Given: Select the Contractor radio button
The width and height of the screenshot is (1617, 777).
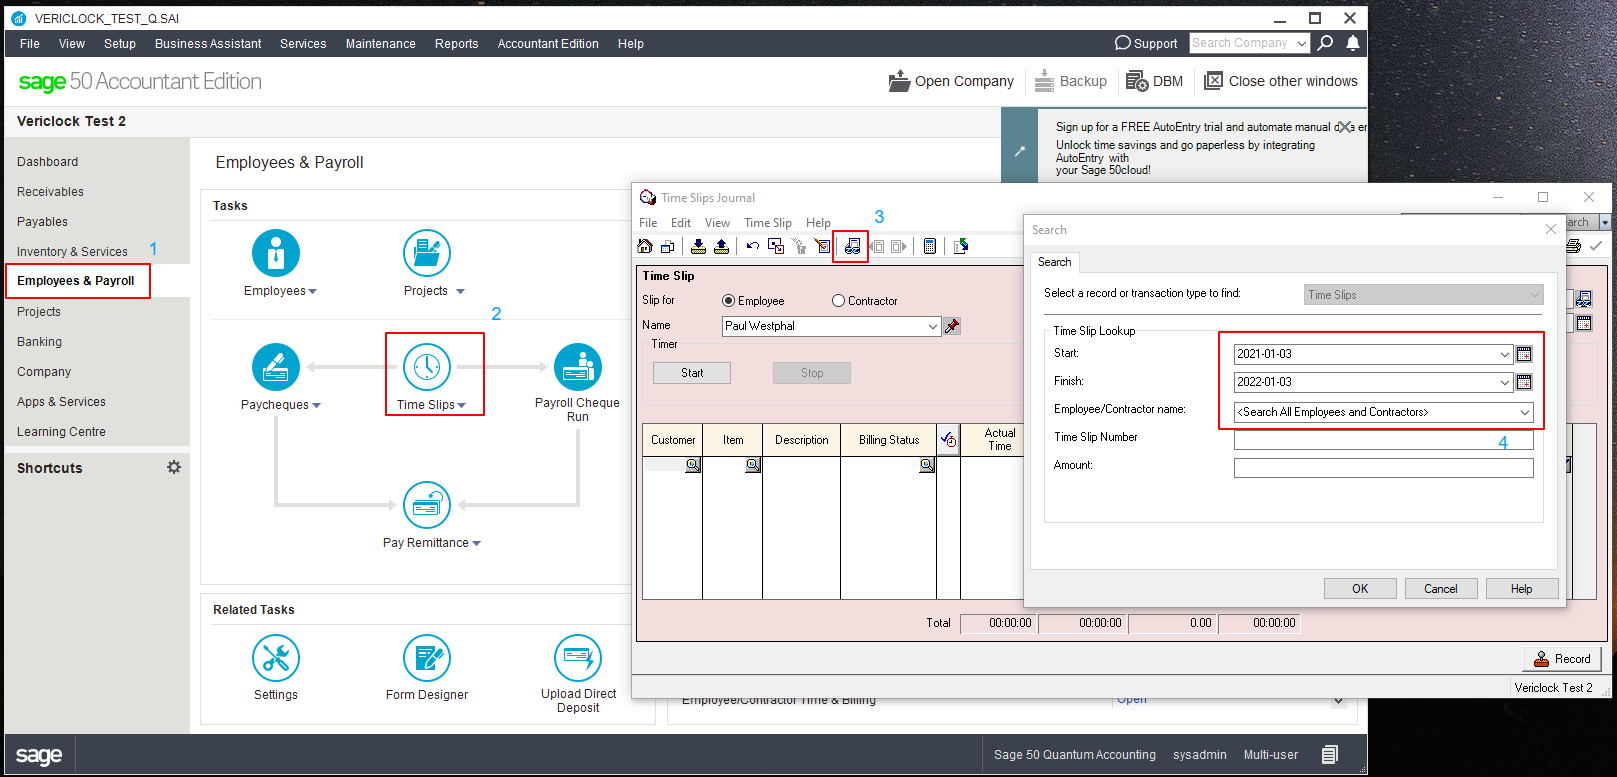Looking at the screenshot, I should 839,301.
